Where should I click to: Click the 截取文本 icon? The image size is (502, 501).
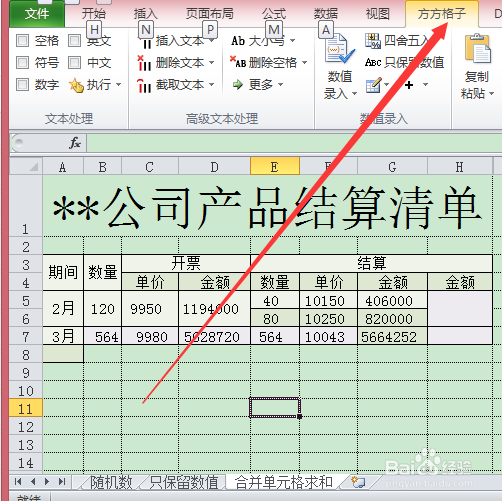(x=144, y=85)
